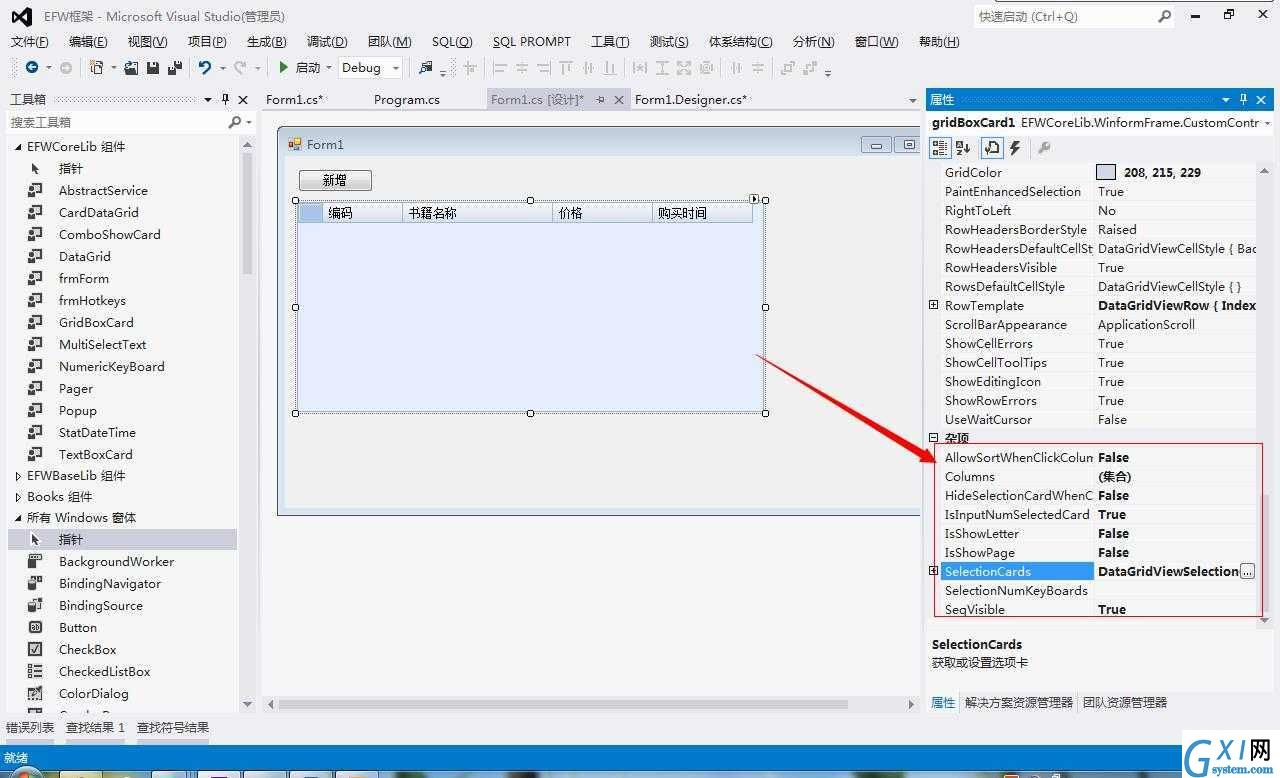Open the Debug configuration dropdown

(396, 68)
